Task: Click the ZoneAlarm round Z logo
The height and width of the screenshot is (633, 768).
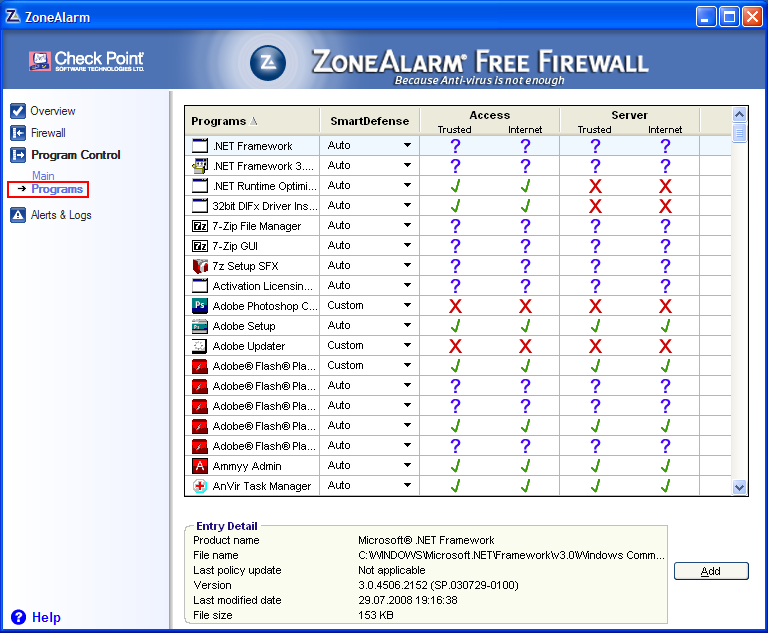Action: pyautogui.click(x=268, y=63)
